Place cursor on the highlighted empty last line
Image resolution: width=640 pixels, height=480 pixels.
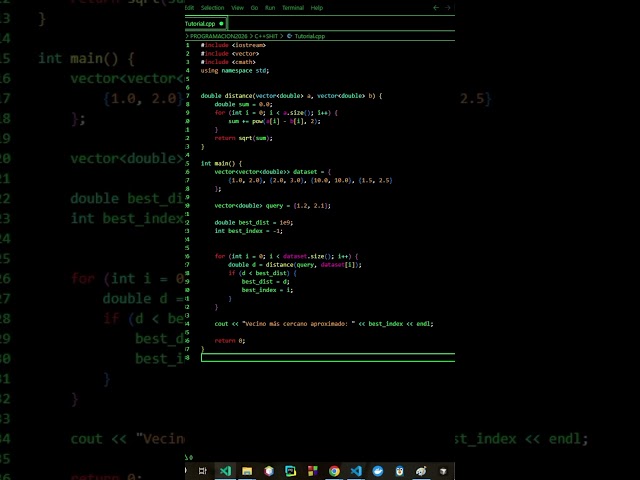coord(328,358)
